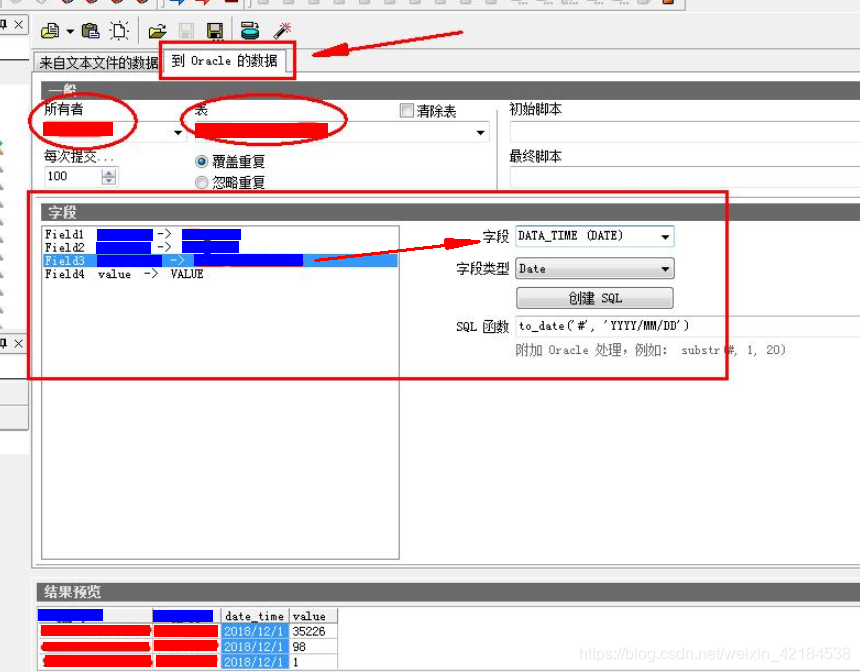Open the 表 table dropdown

point(480,133)
